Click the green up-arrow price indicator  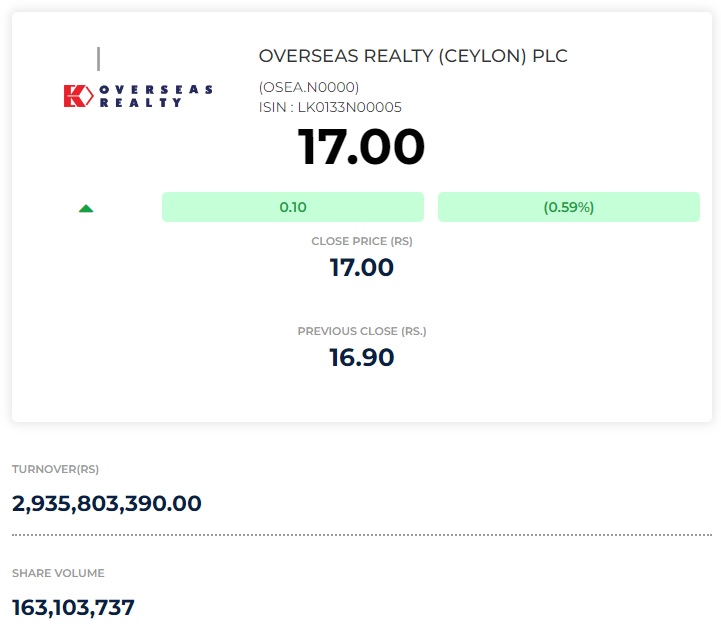click(86, 208)
